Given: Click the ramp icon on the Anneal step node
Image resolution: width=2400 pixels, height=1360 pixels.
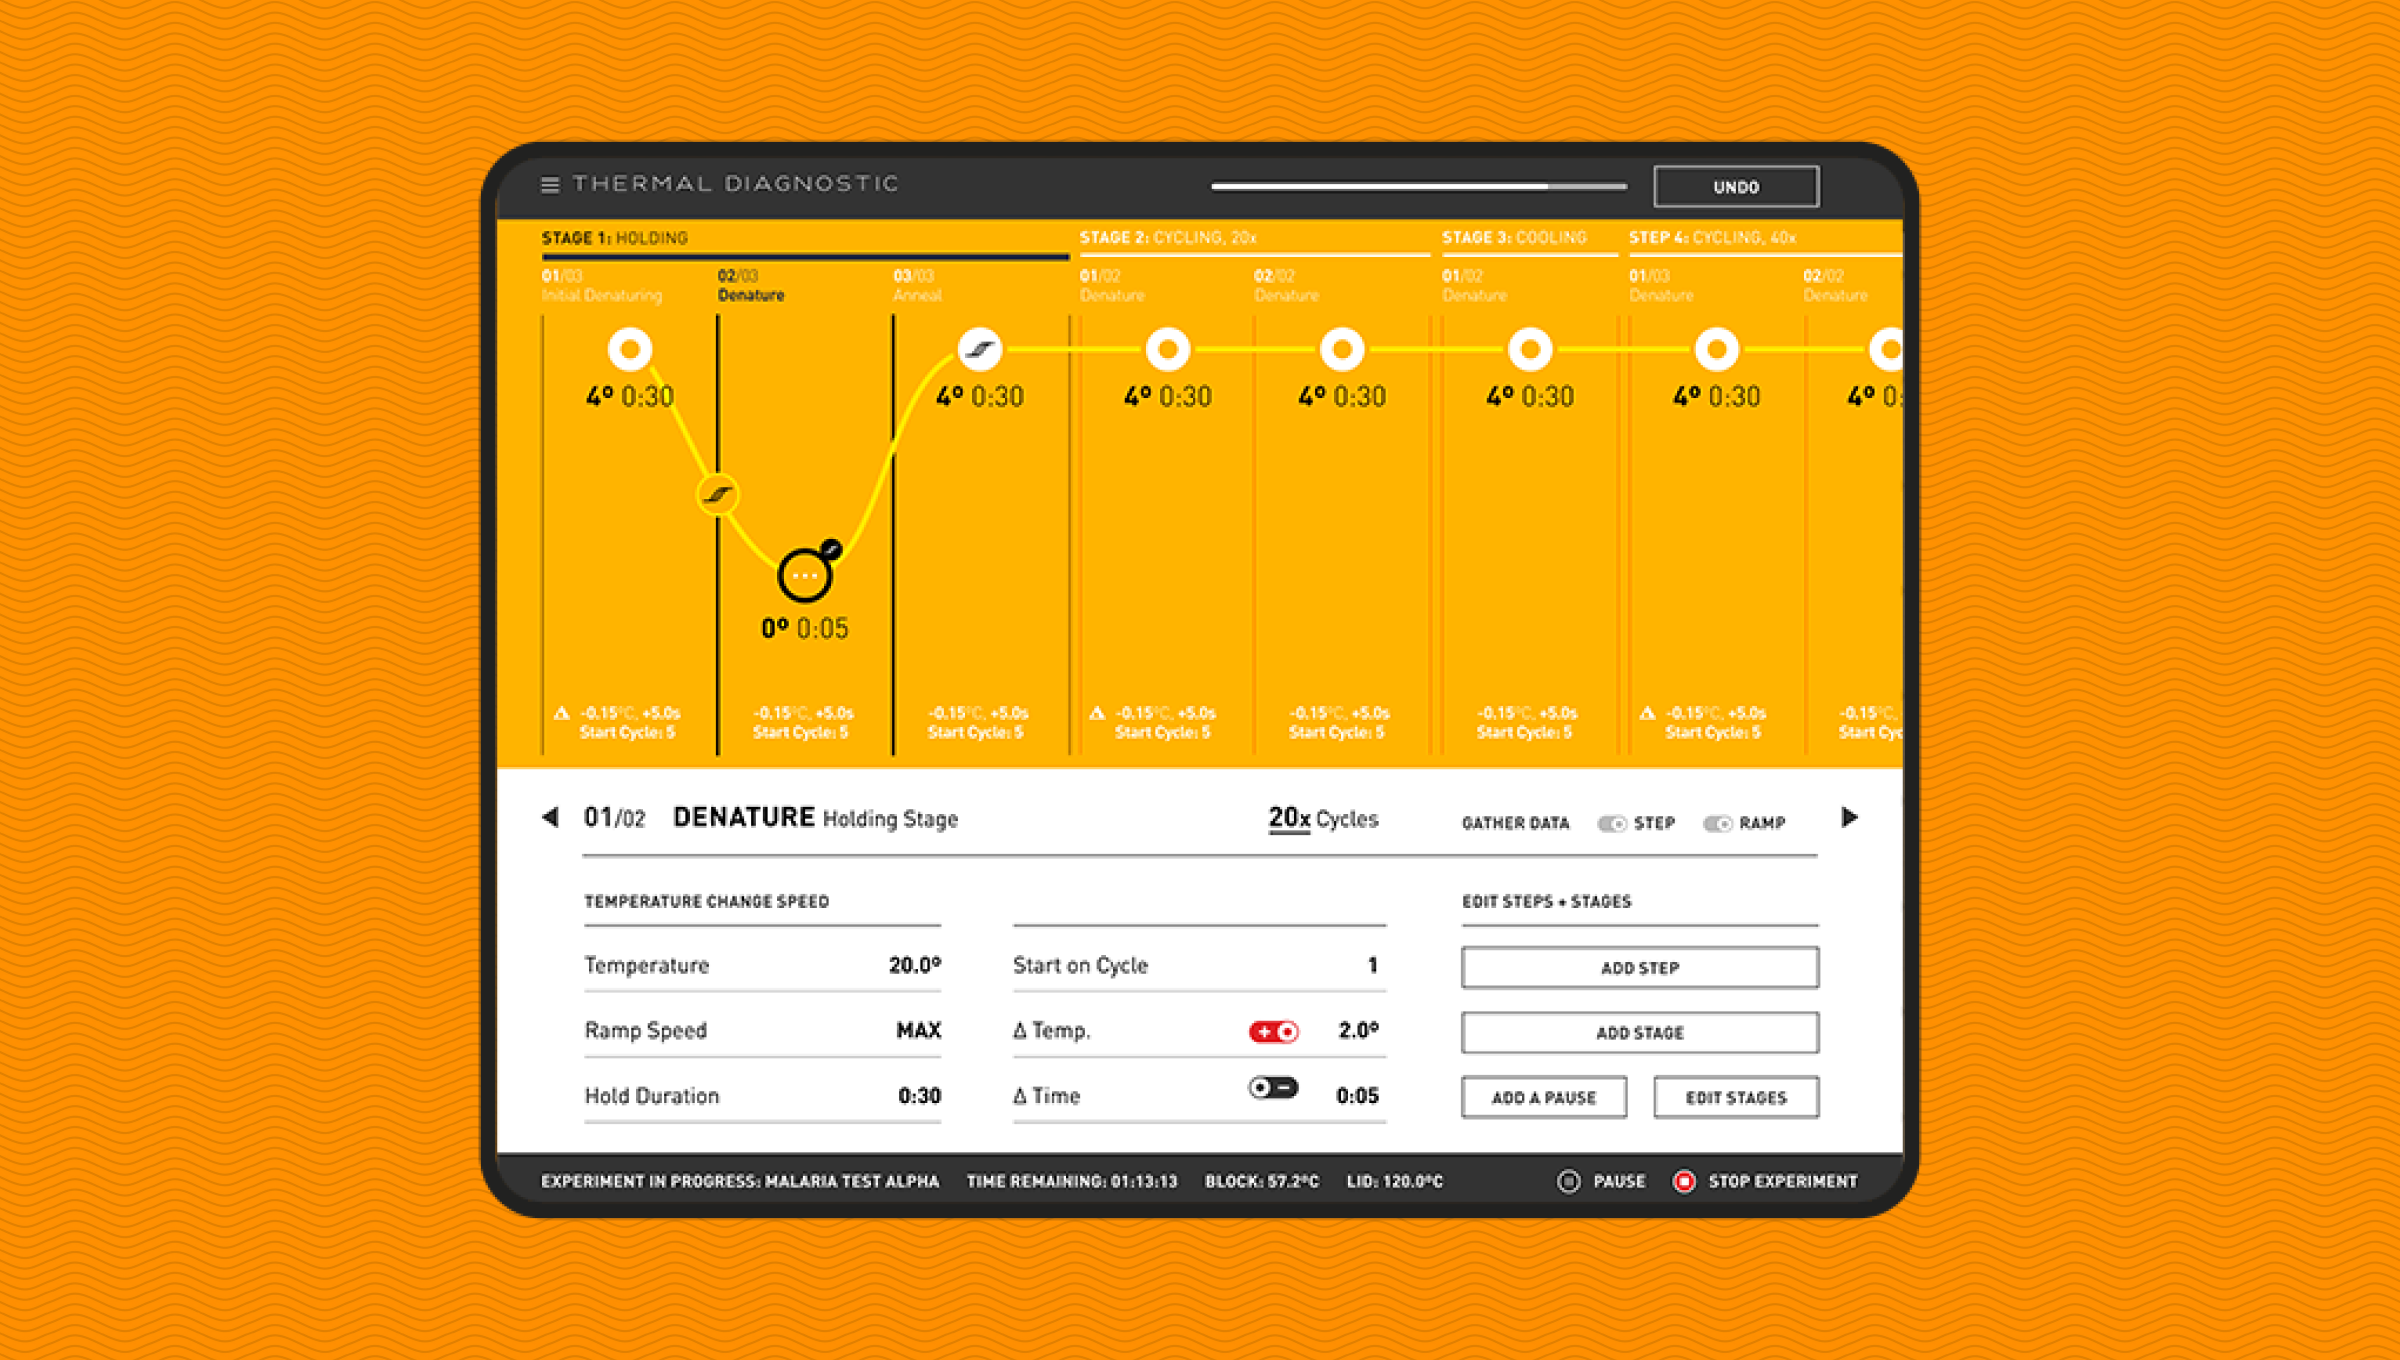Looking at the screenshot, I should point(979,349).
